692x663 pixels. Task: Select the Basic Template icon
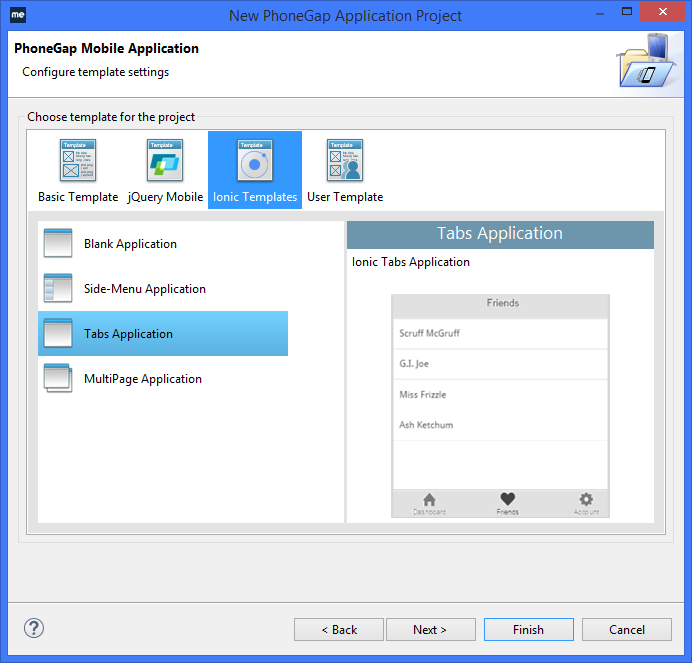tap(78, 161)
